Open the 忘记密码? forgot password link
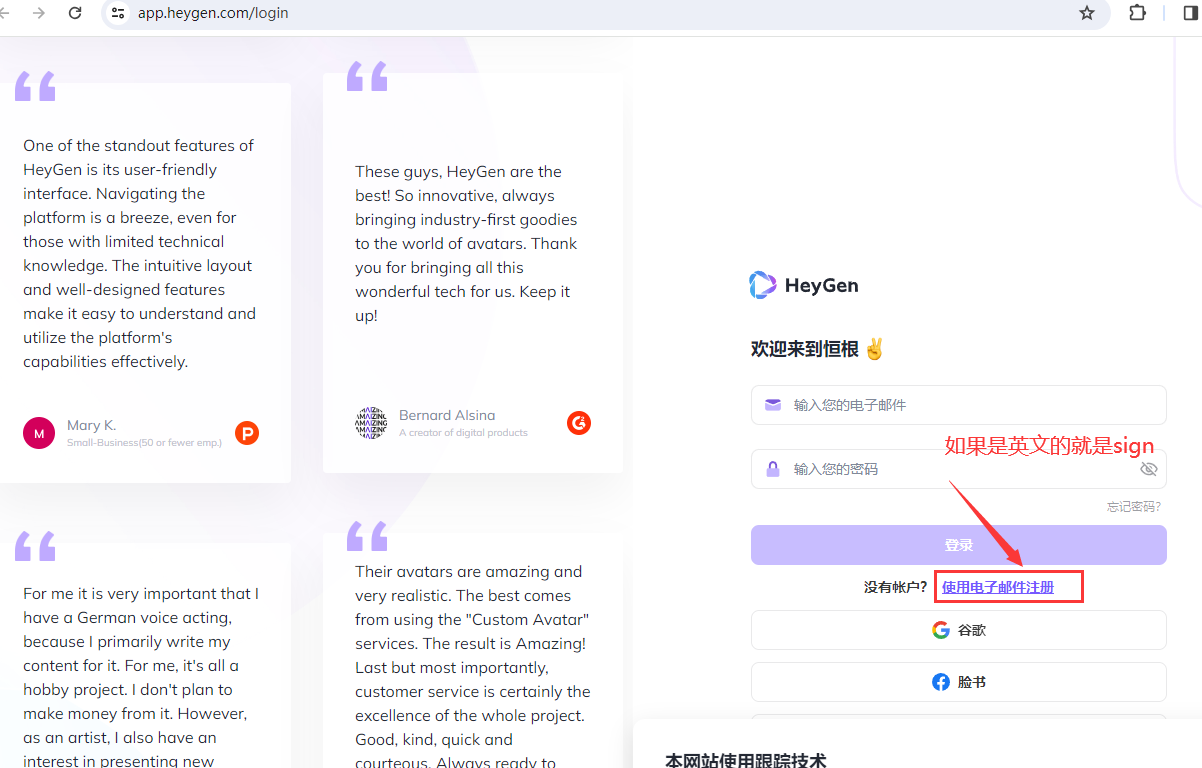The image size is (1202, 768). coord(1134,507)
